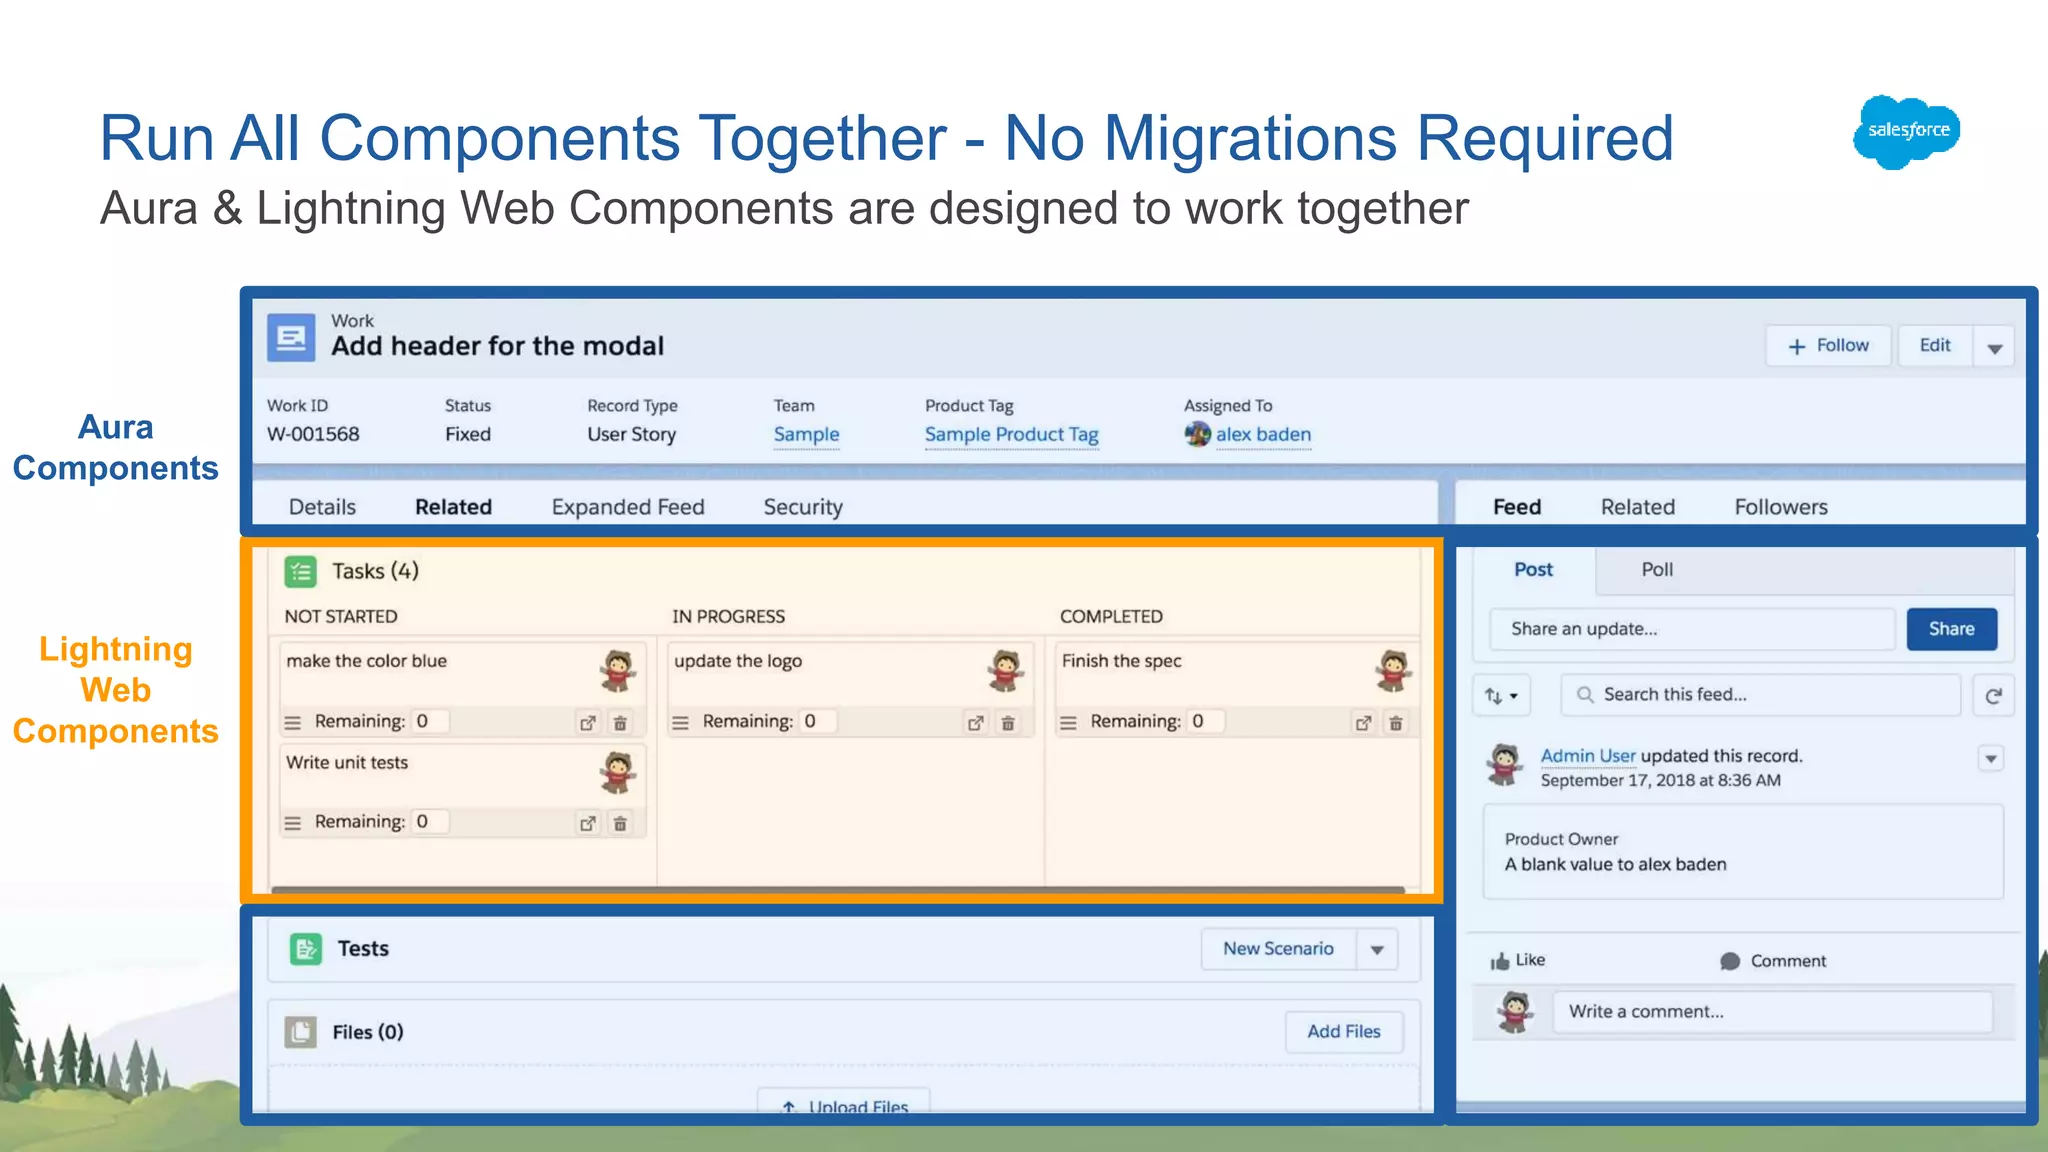Screen dimensions: 2048x1152
Task: Open the Followers tab
Action: point(1781,507)
